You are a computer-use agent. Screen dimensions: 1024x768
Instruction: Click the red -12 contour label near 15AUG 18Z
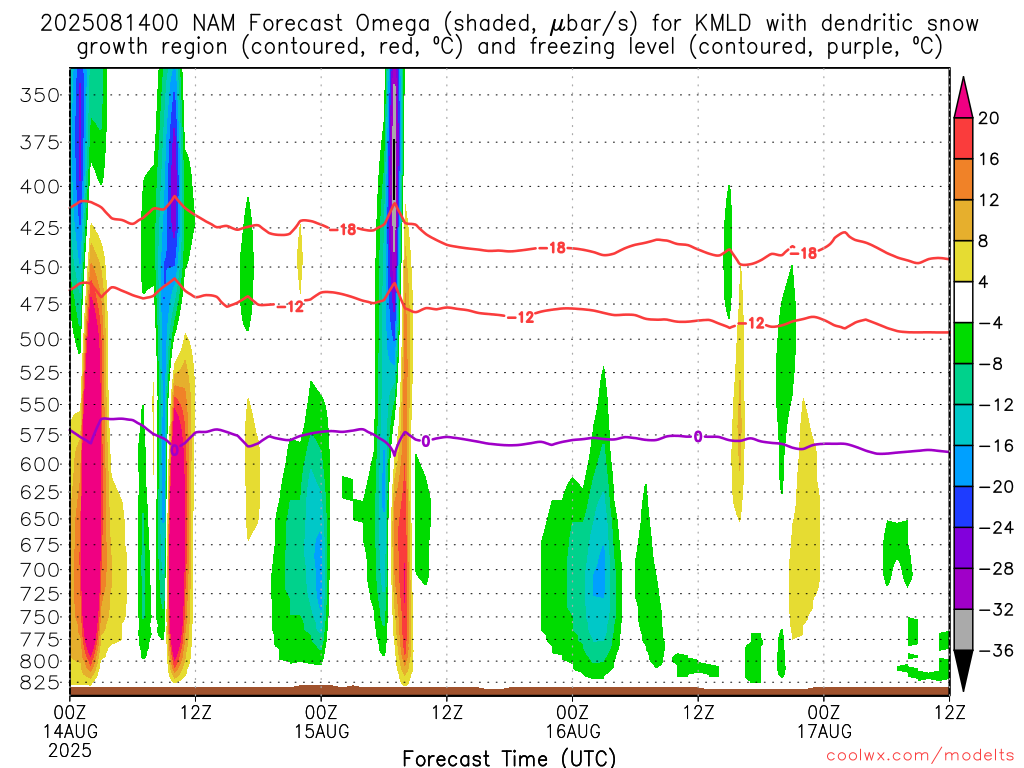pos(522,317)
